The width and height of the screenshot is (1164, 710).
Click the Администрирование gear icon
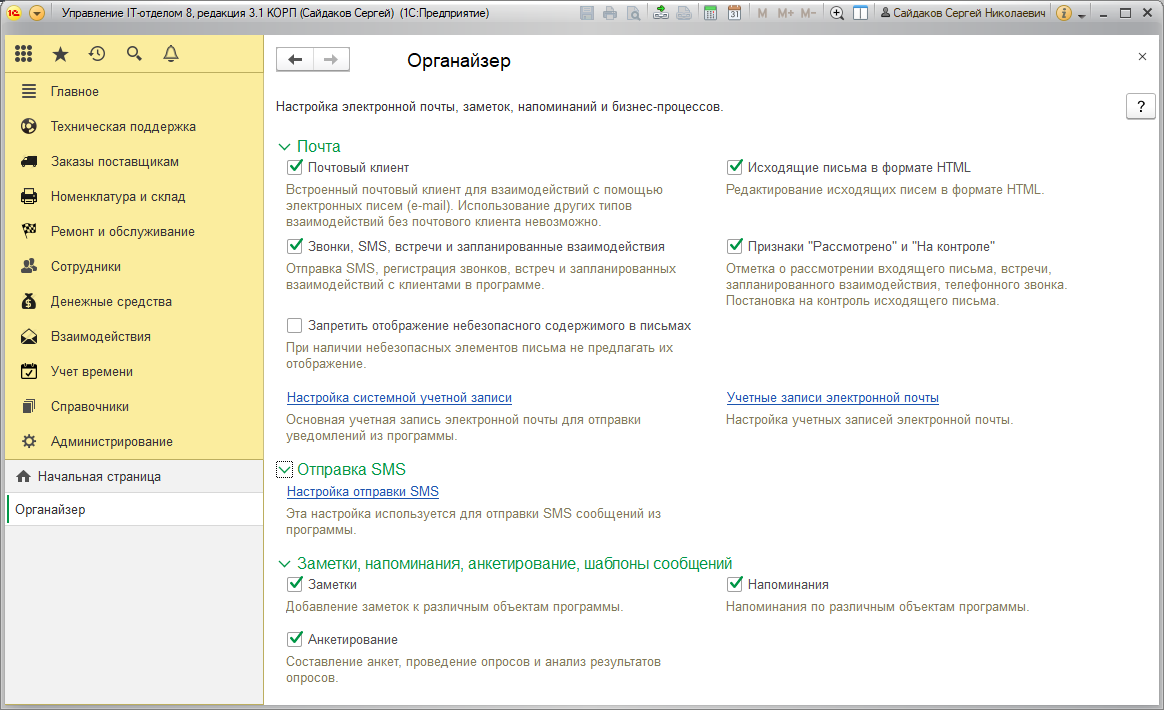click(29, 441)
